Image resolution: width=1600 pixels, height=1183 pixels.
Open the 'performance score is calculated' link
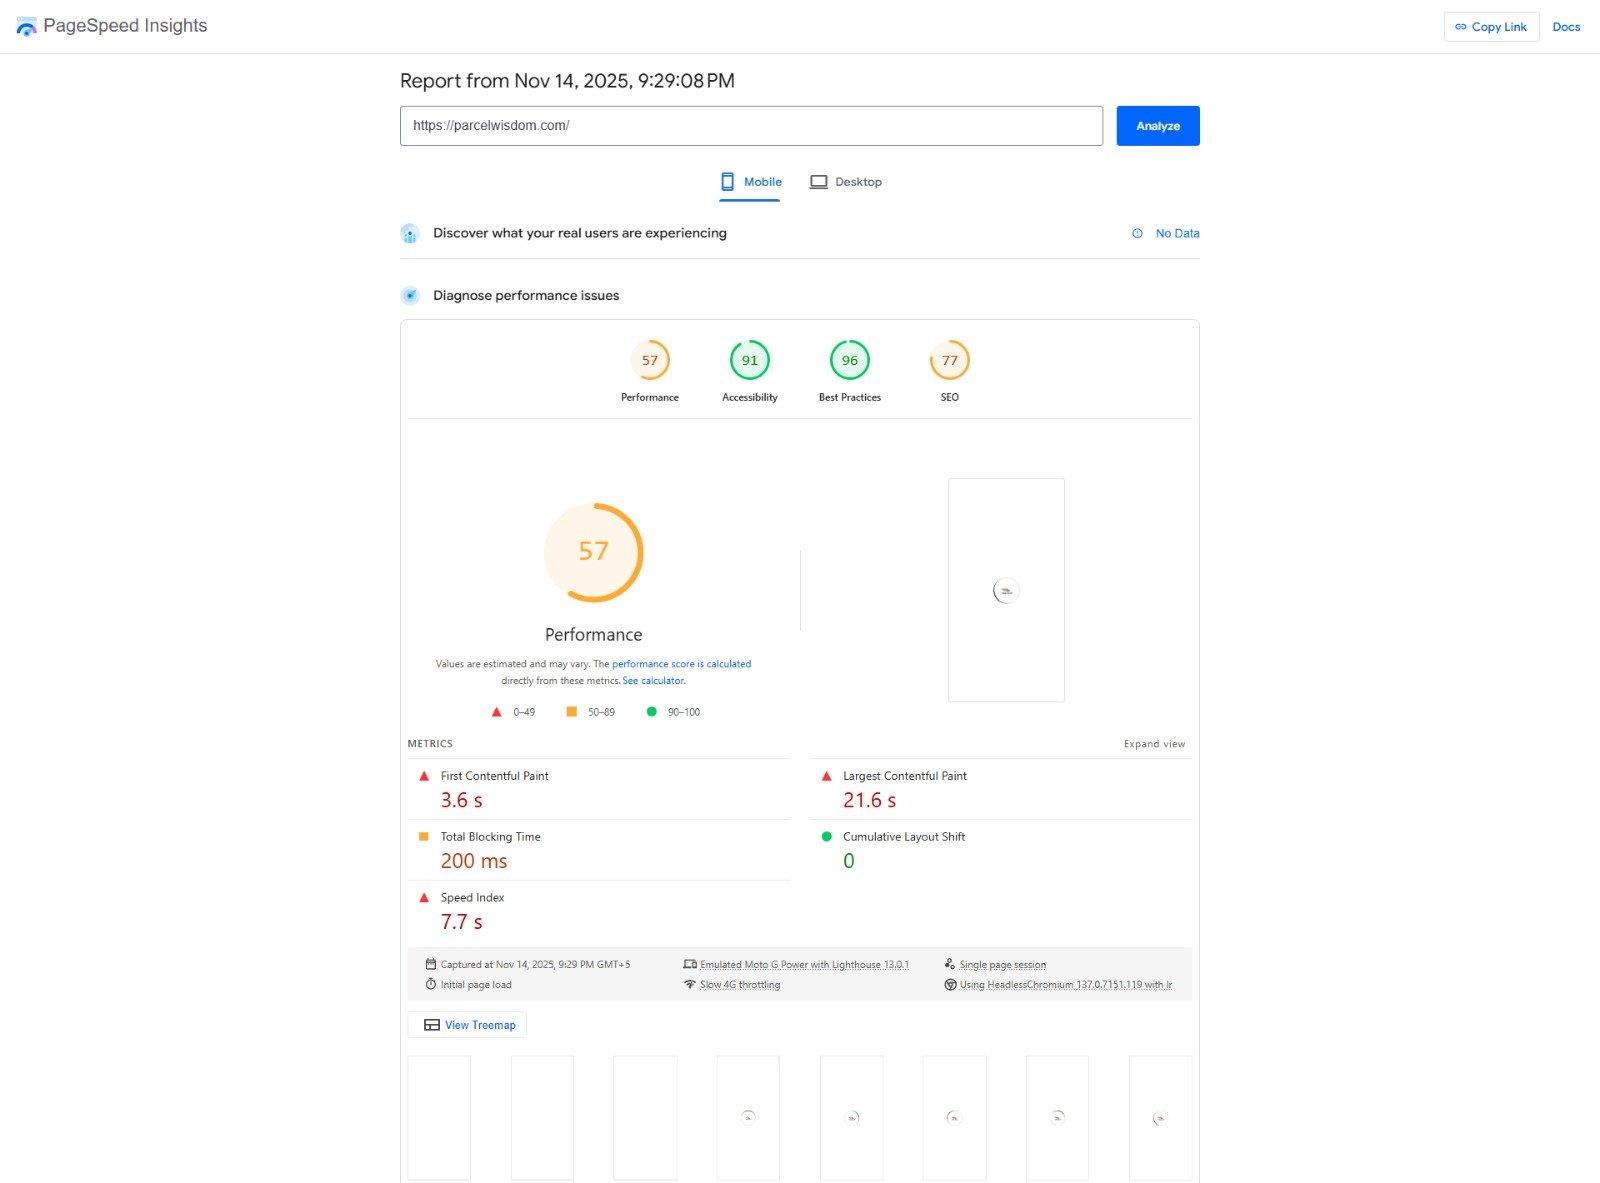[681, 664]
